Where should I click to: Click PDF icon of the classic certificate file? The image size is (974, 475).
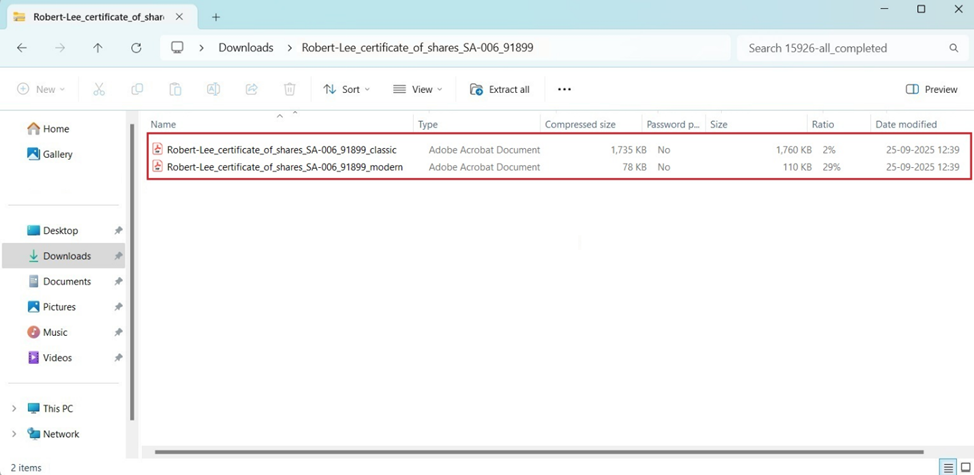158,149
